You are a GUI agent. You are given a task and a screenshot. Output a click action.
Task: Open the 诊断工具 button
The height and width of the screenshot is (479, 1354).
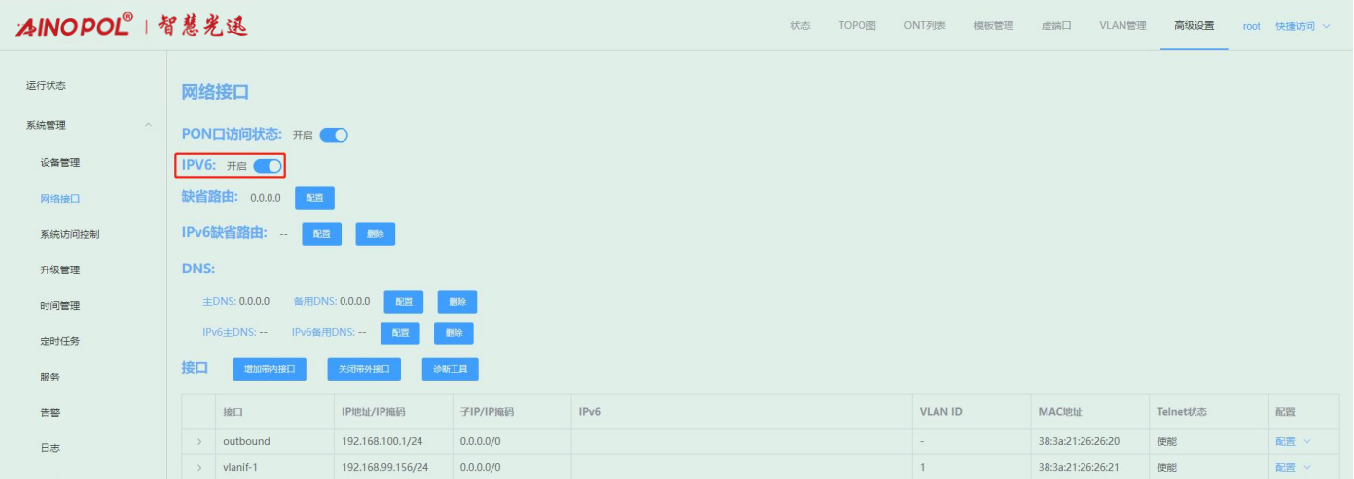click(x=450, y=369)
